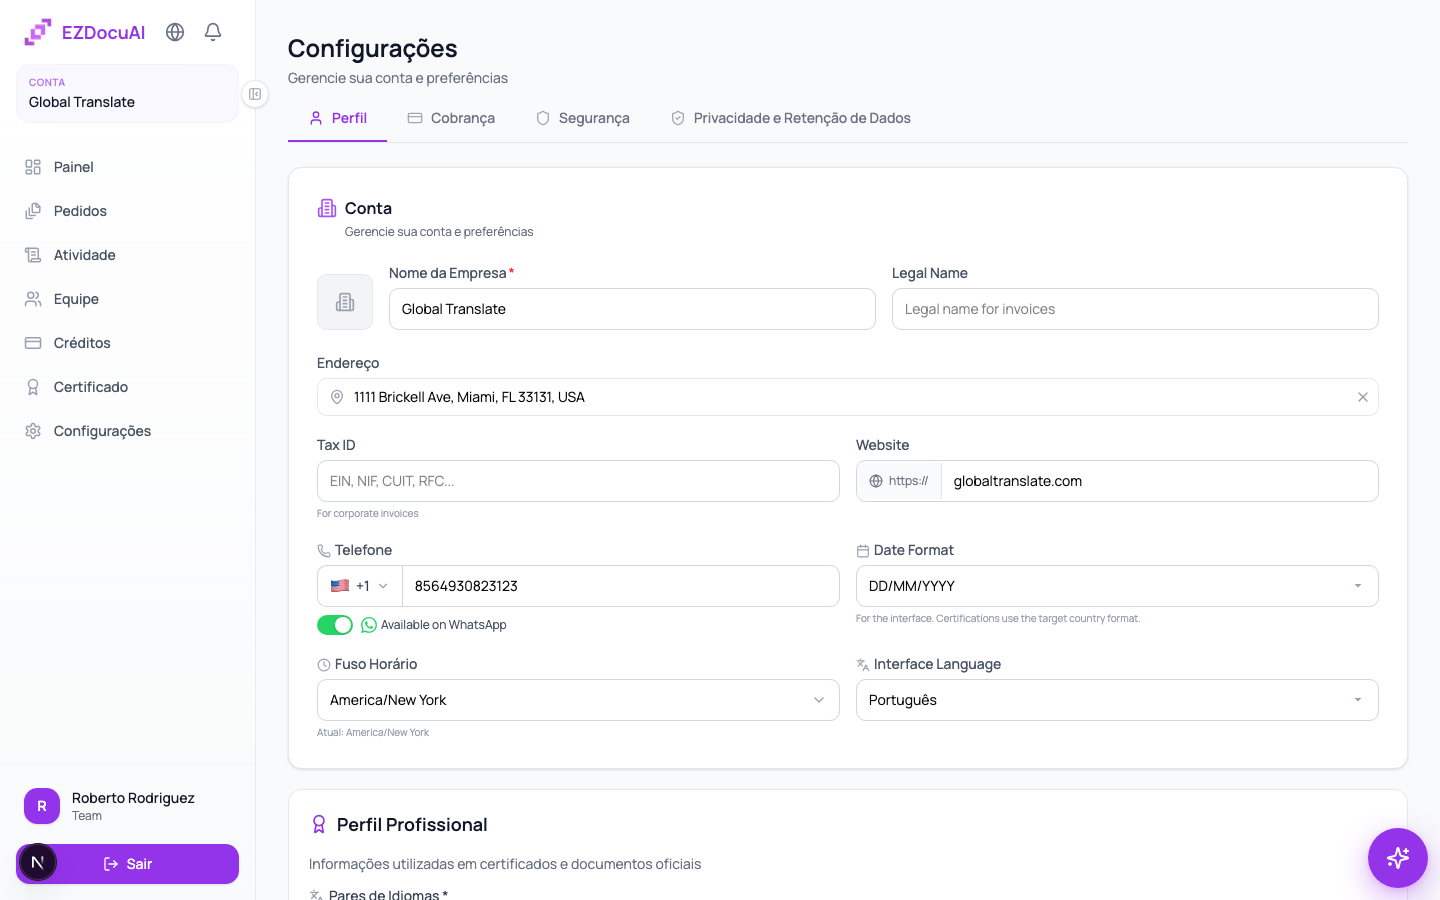The height and width of the screenshot is (900, 1440).
Task: Click the Tax ID input field
Action: [578, 481]
